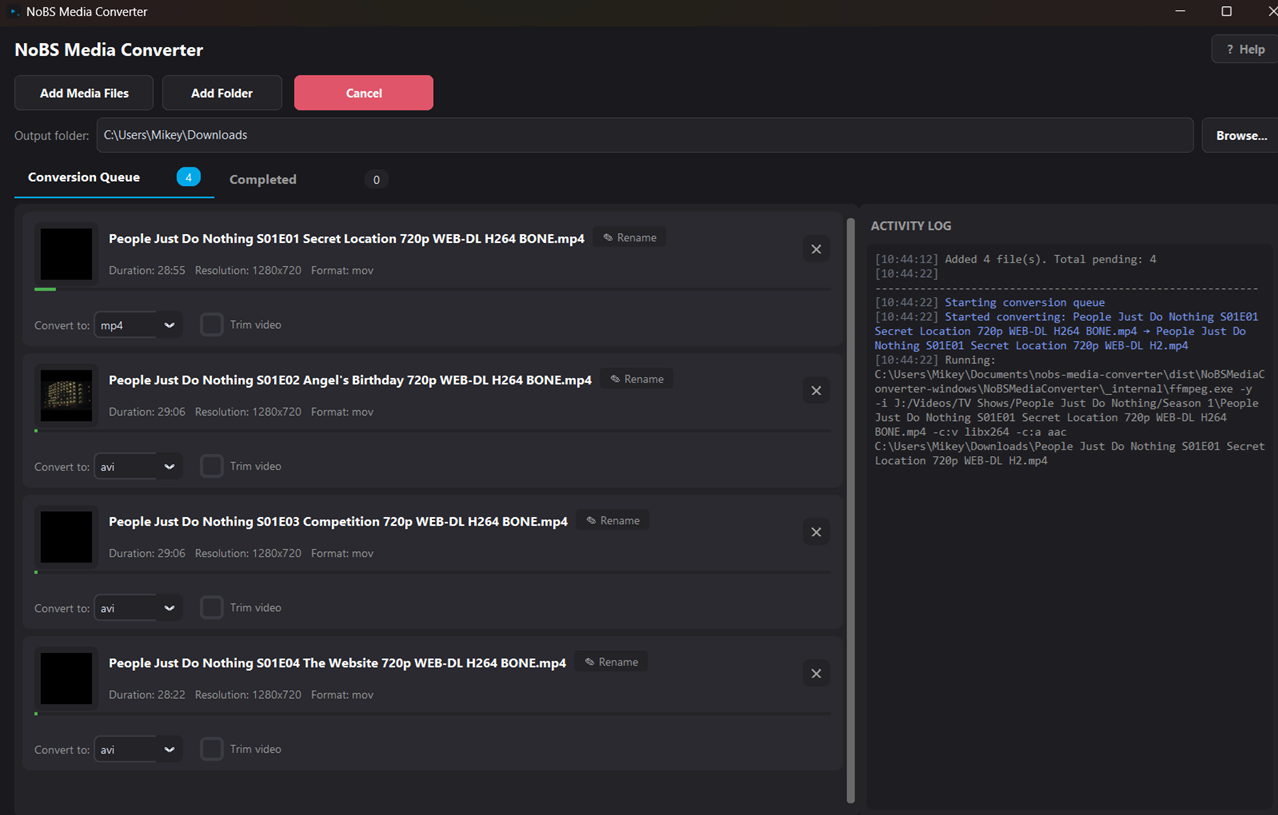Rename the S01E03 Competition file
Screen dimensions: 1278x815
pyautogui.click(x=612, y=520)
